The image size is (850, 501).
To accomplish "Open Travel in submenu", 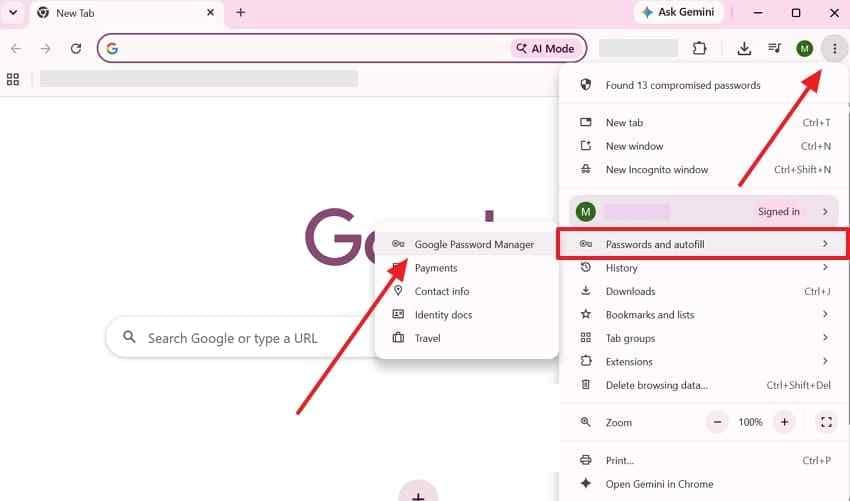I will tap(466, 338).
